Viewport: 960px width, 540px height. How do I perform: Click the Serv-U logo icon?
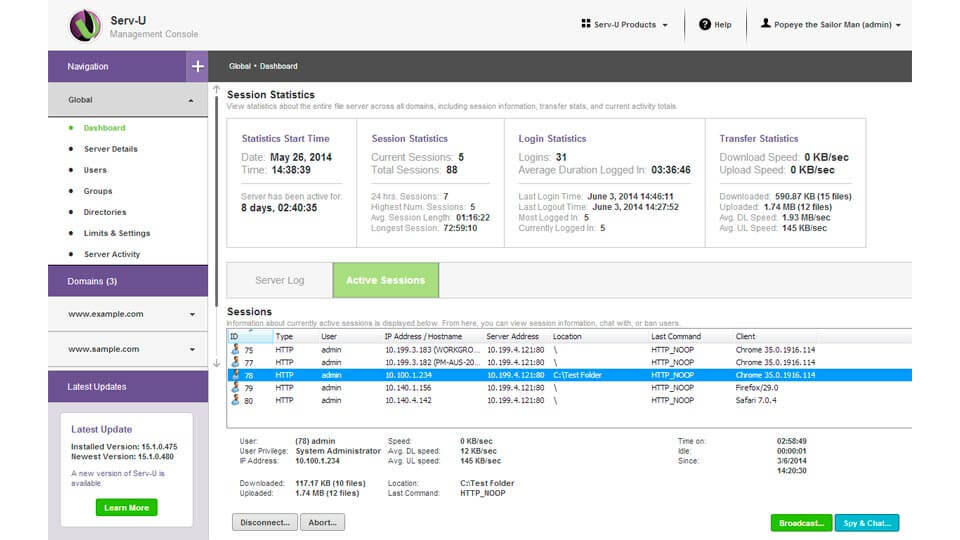coord(85,26)
